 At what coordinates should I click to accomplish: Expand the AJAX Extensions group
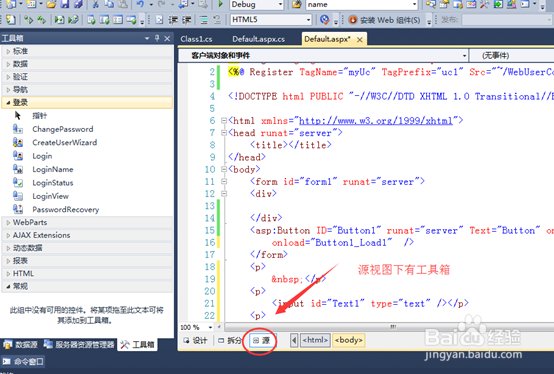(87, 235)
